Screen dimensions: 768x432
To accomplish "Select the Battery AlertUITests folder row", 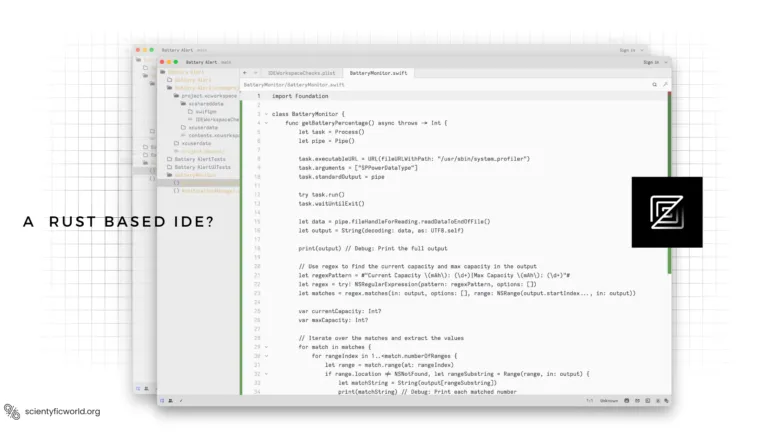I will (199, 167).
